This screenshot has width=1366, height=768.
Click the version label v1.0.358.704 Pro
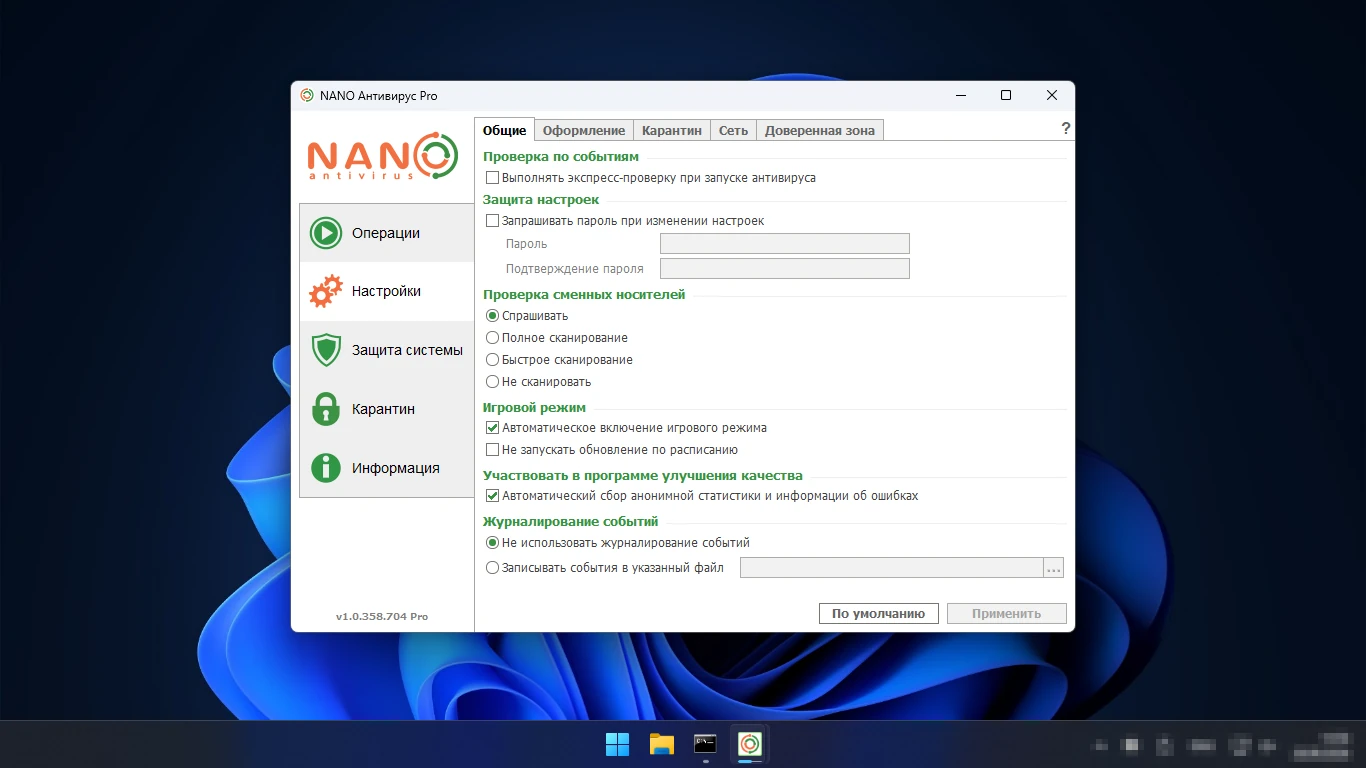point(382,617)
